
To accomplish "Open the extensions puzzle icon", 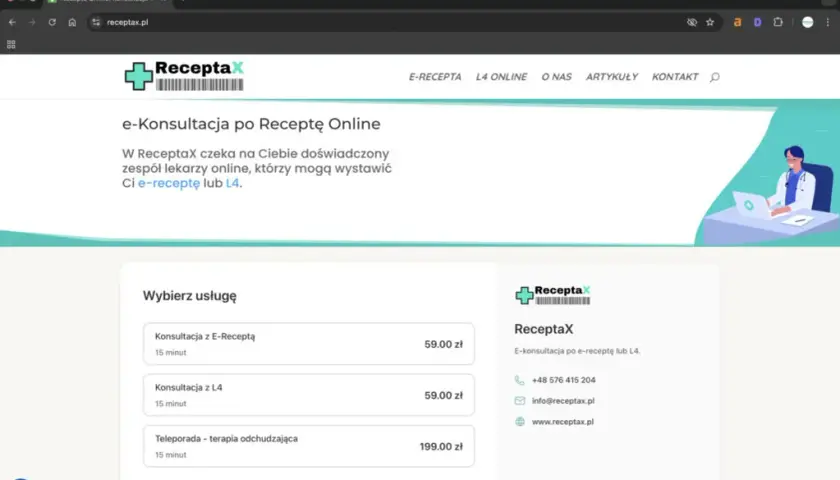I will coord(778,22).
